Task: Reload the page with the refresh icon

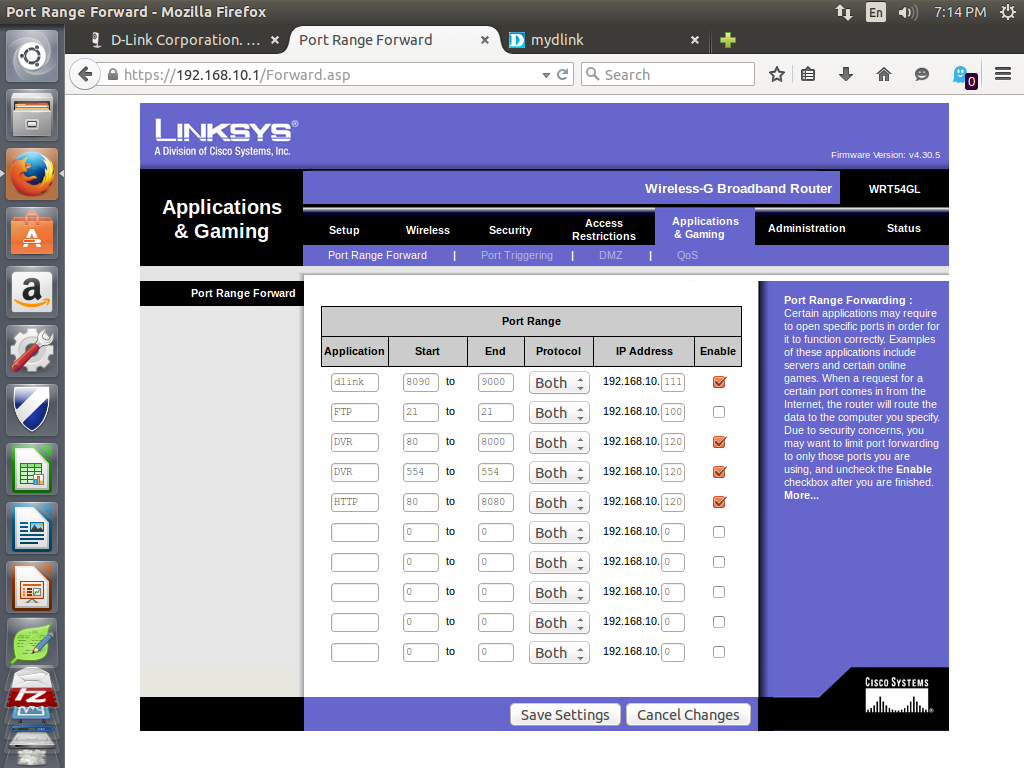Action: pyautogui.click(x=562, y=74)
